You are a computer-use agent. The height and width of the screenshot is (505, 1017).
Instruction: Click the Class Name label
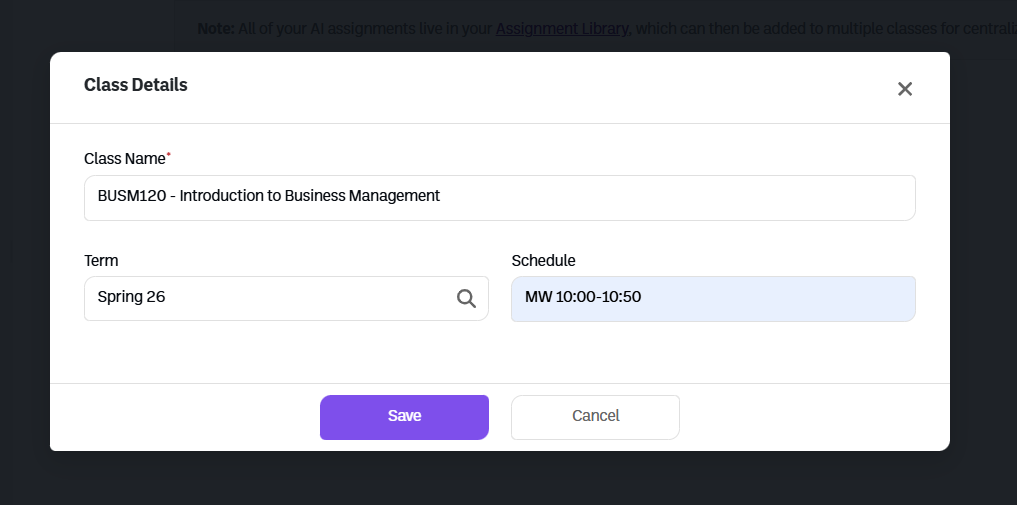click(x=125, y=159)
